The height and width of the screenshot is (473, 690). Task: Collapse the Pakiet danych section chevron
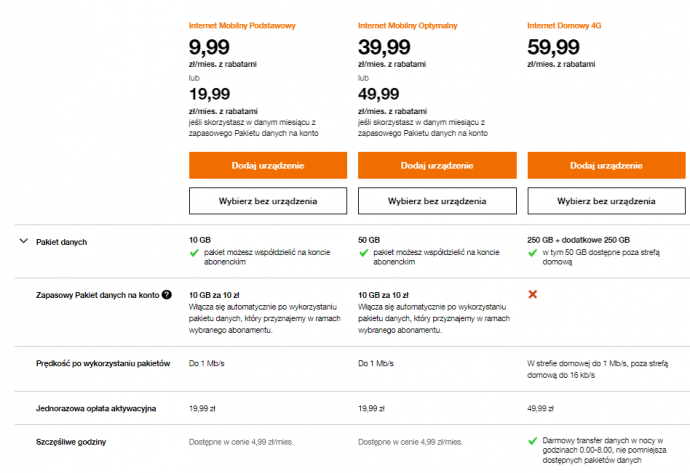(x=24, y=241)
